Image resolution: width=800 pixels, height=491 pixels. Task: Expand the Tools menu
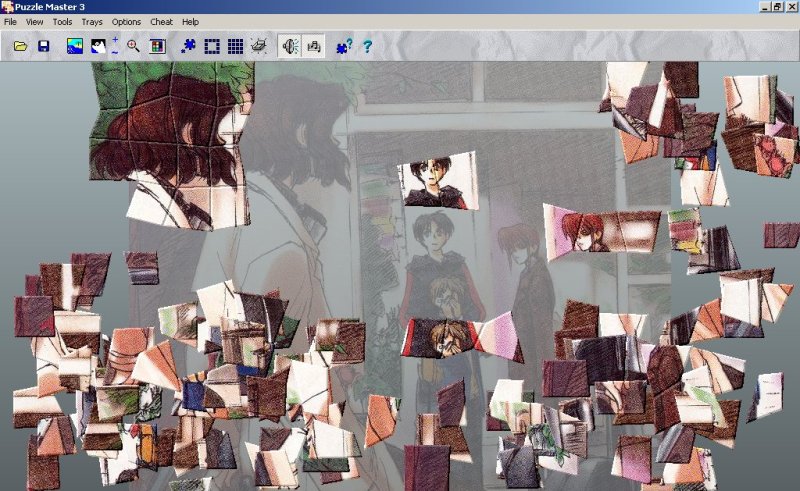click(62, 21)
